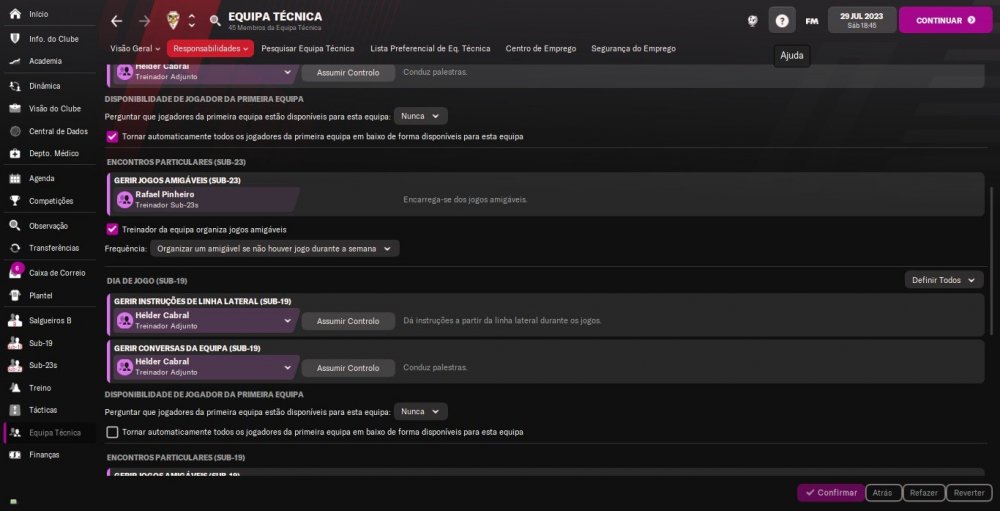Click the club crest badge in header
This screenshot has height=511, width=1000.
coord(172,20)
